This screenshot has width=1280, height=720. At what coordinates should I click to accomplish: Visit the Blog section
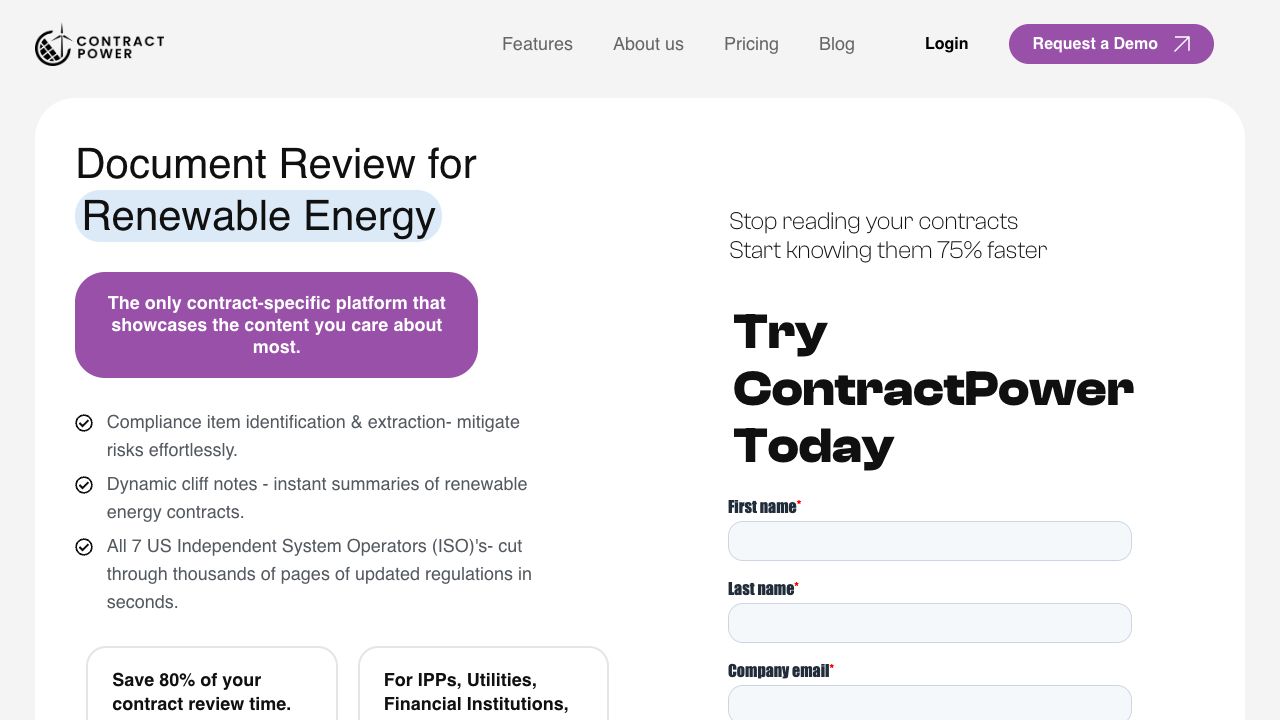[836, 44]
